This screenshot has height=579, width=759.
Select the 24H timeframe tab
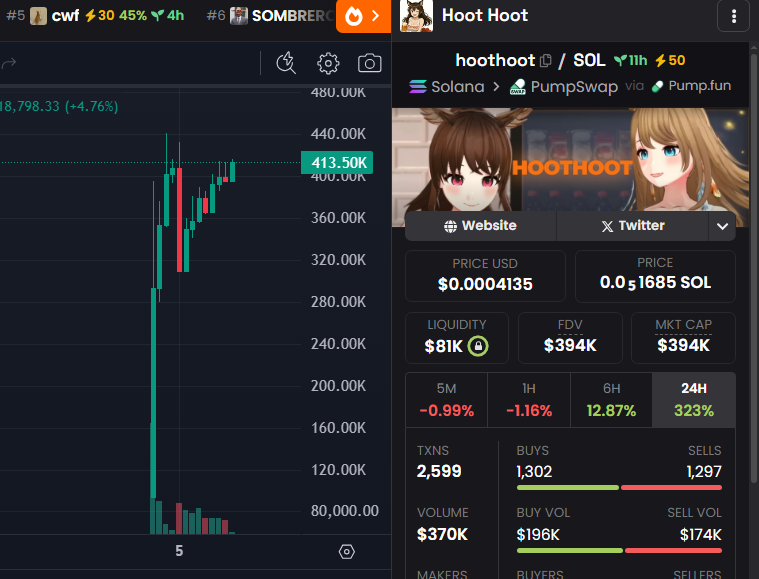(693, 400)
